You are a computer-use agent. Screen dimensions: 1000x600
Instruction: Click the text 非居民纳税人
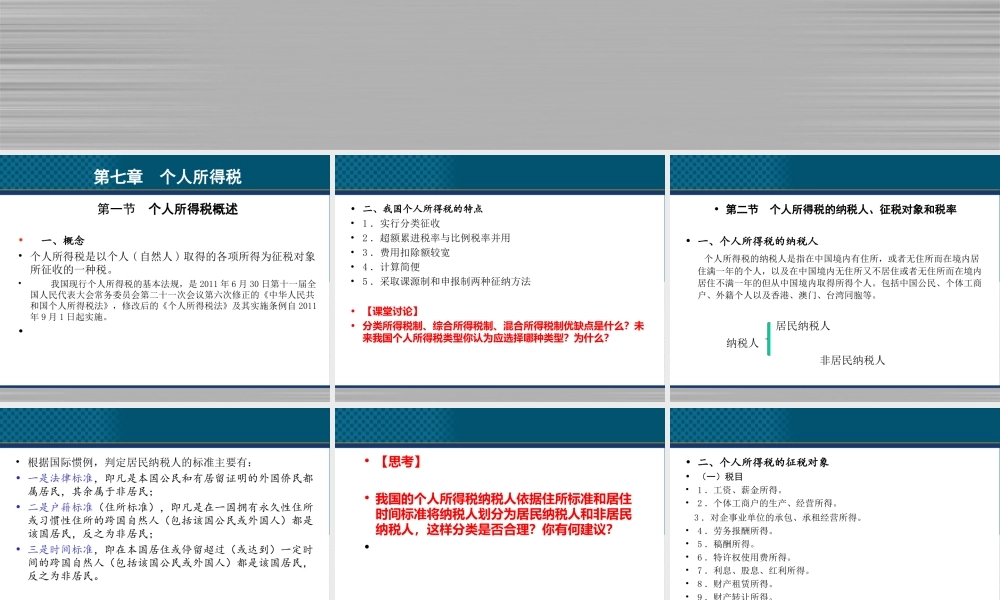tap(853, 358)
